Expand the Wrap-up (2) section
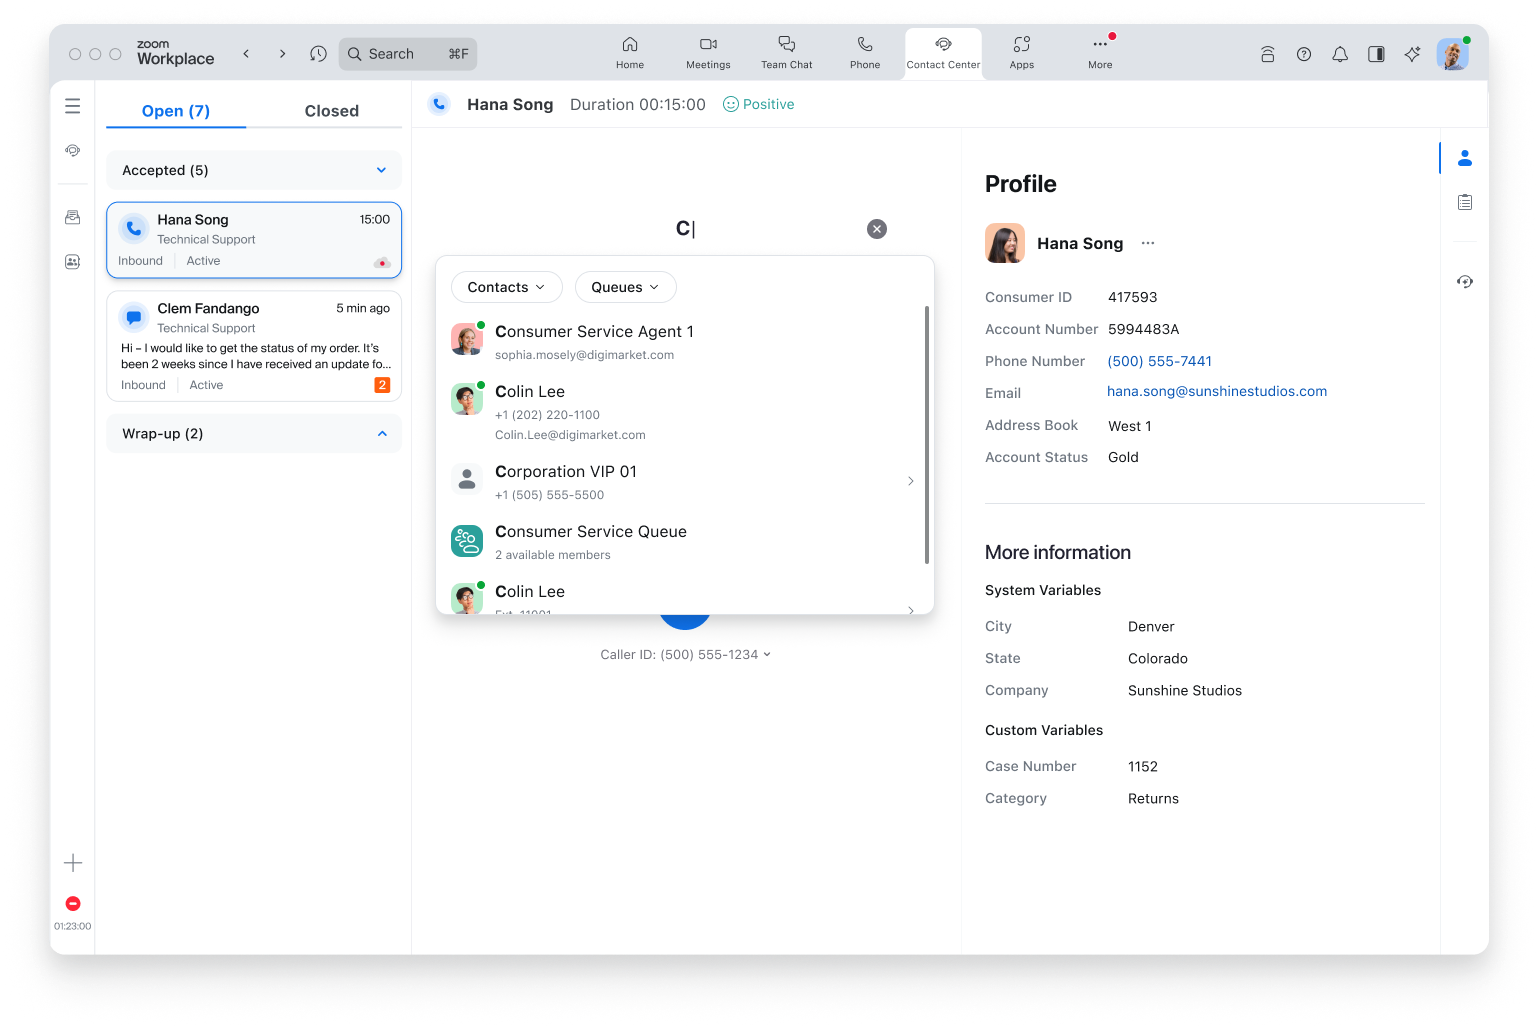 tap(381, 434)
